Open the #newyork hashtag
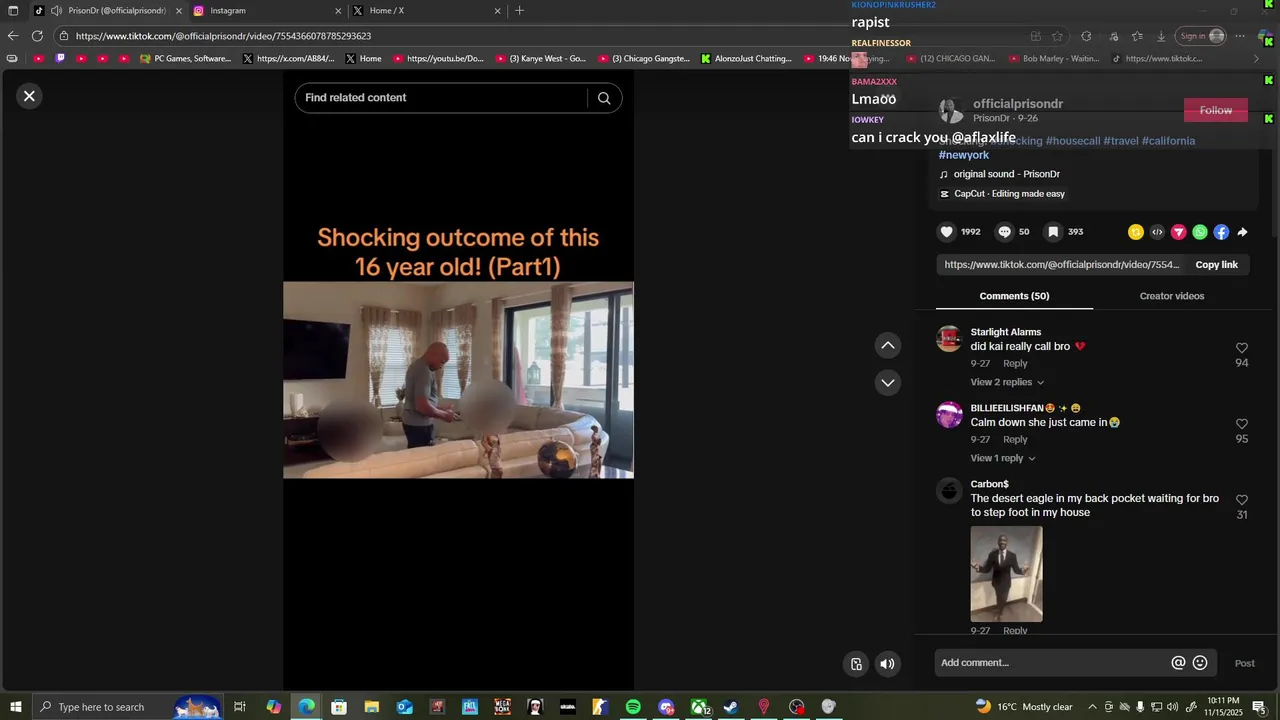Screen dimensions: 1280x720 [964, 155]
